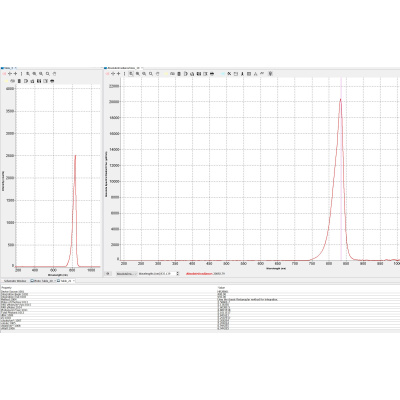Click the grid table icon in the large graph toolbar
Image resolution: width=400 pixels, height=400 pixels.
point(249,74)
